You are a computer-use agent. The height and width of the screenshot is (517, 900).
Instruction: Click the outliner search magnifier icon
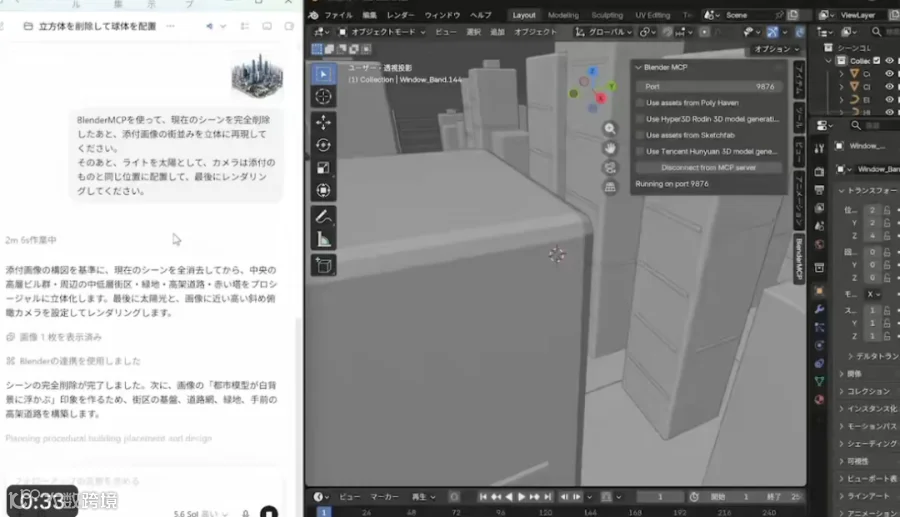pos(876,32)
